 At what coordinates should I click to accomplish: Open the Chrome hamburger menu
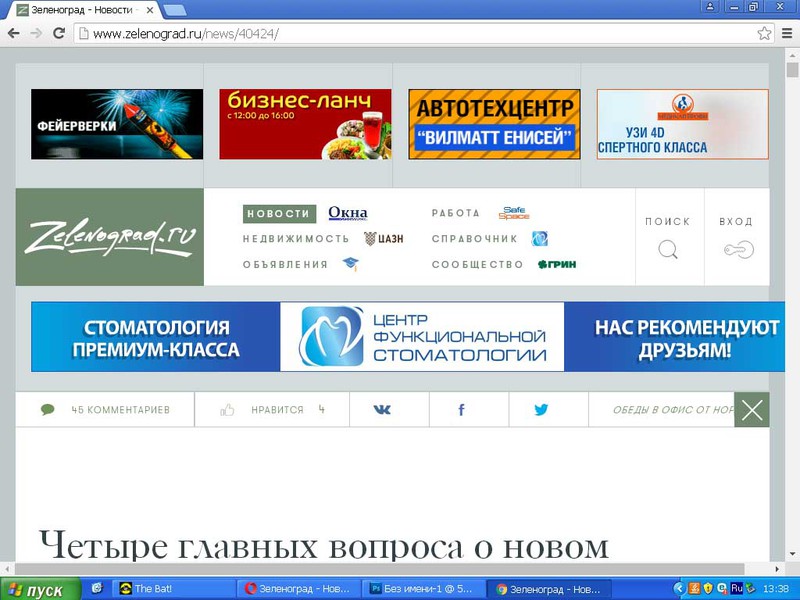pos(787,33)
